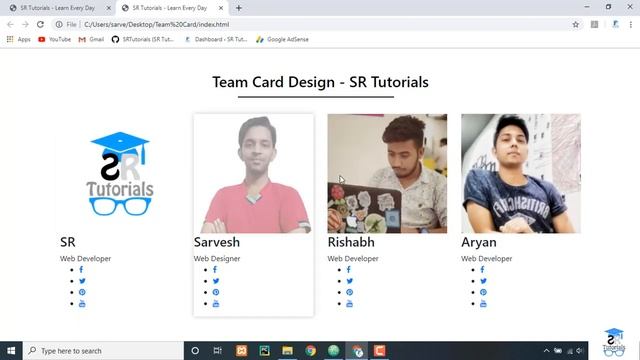Open a new browser tab

239,8
